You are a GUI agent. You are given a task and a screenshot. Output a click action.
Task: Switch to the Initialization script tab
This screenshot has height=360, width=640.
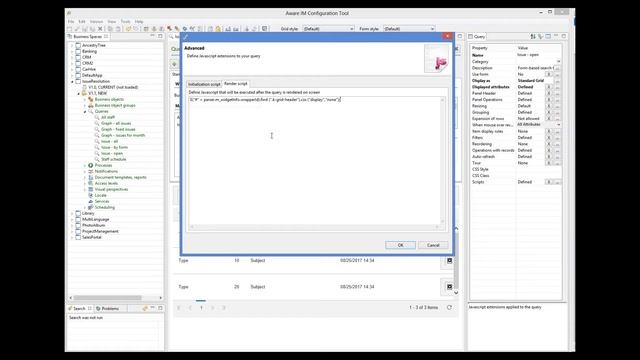204,84
